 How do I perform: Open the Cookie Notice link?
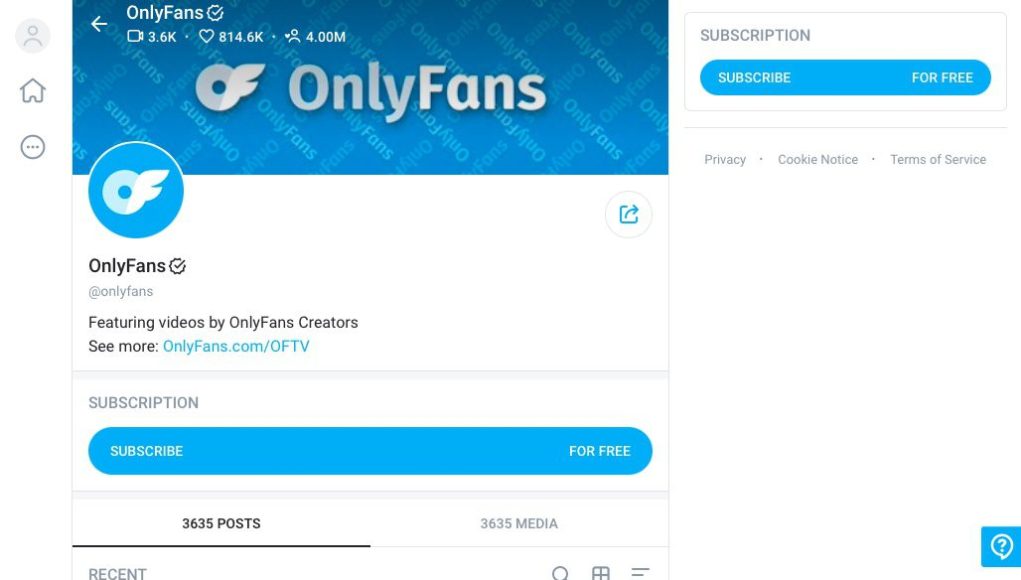click(x=818, y=159)
